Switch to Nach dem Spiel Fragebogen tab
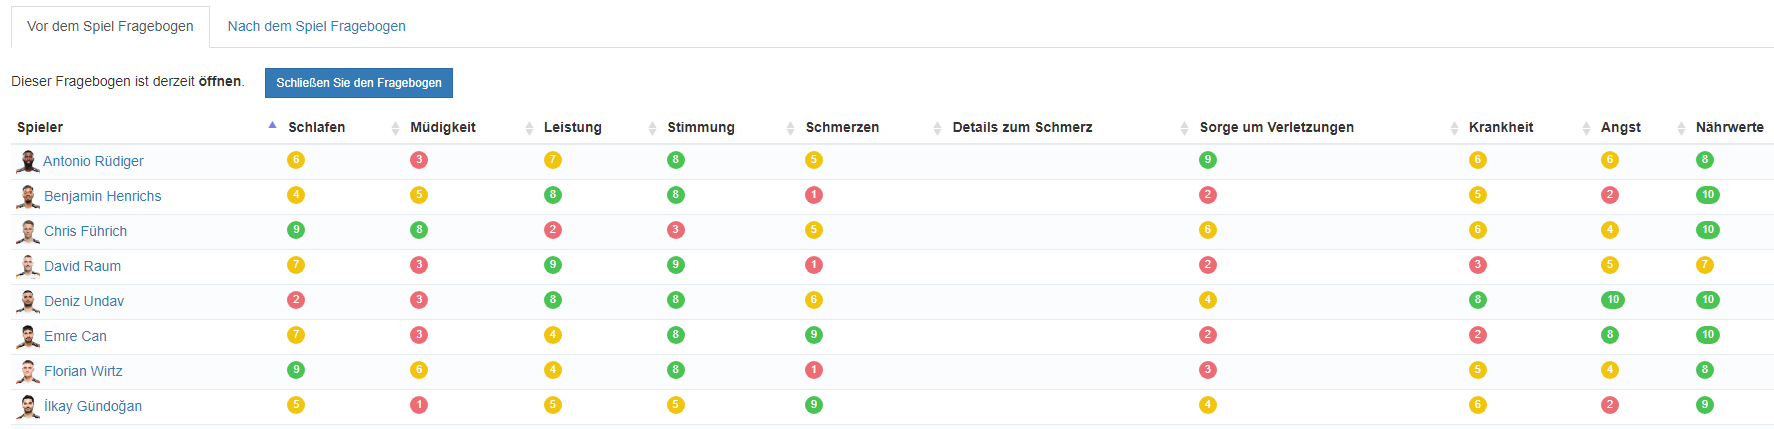The width and height of the screenshot is (1774, 429). pos(316,26)
